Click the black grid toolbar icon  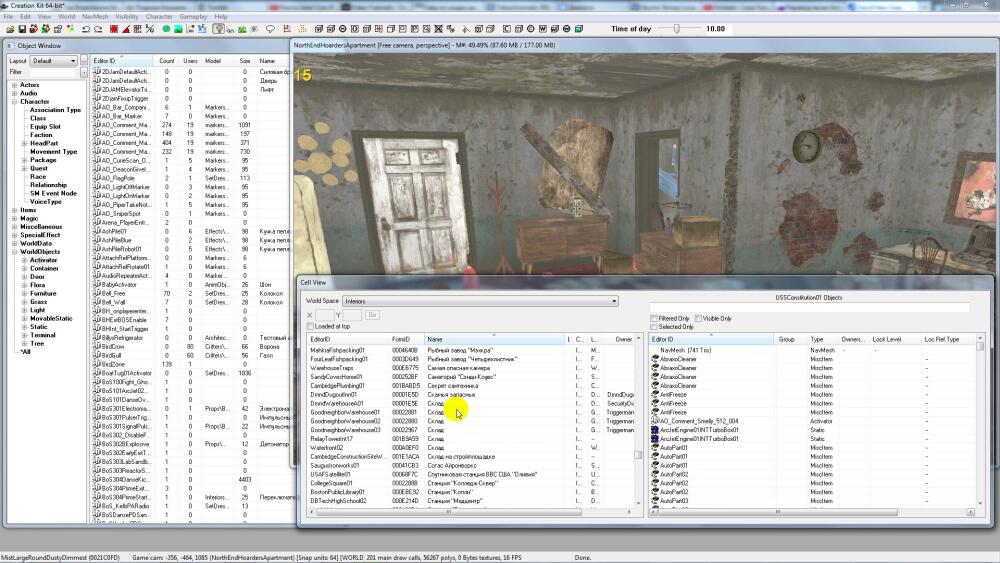click(137, 29)
